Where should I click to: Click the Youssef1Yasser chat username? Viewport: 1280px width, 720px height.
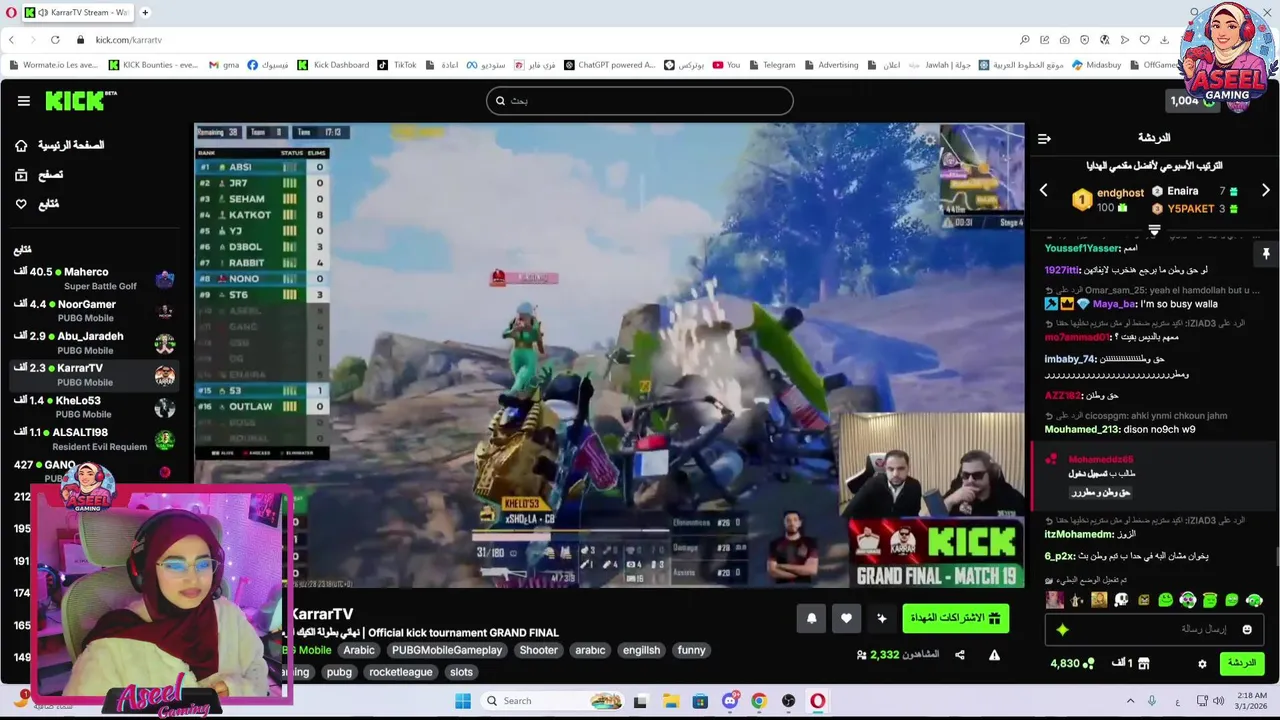tap(1082, 248)
